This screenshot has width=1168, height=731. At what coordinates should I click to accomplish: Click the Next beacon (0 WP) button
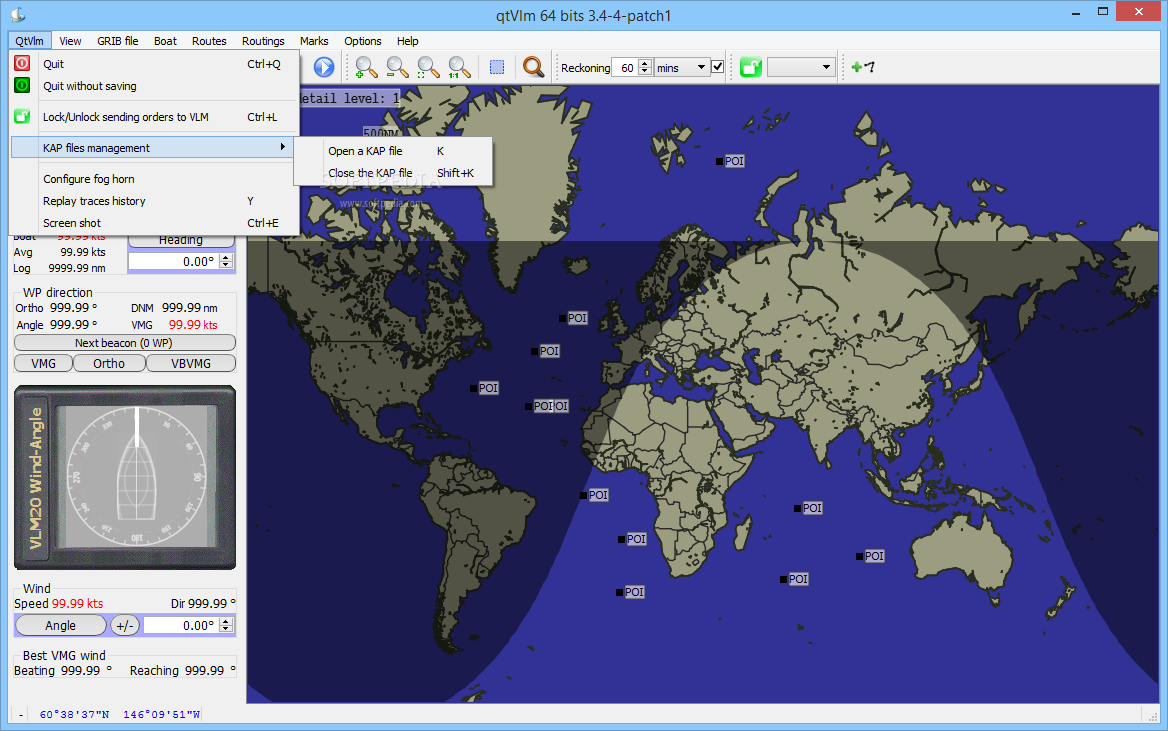124,343
